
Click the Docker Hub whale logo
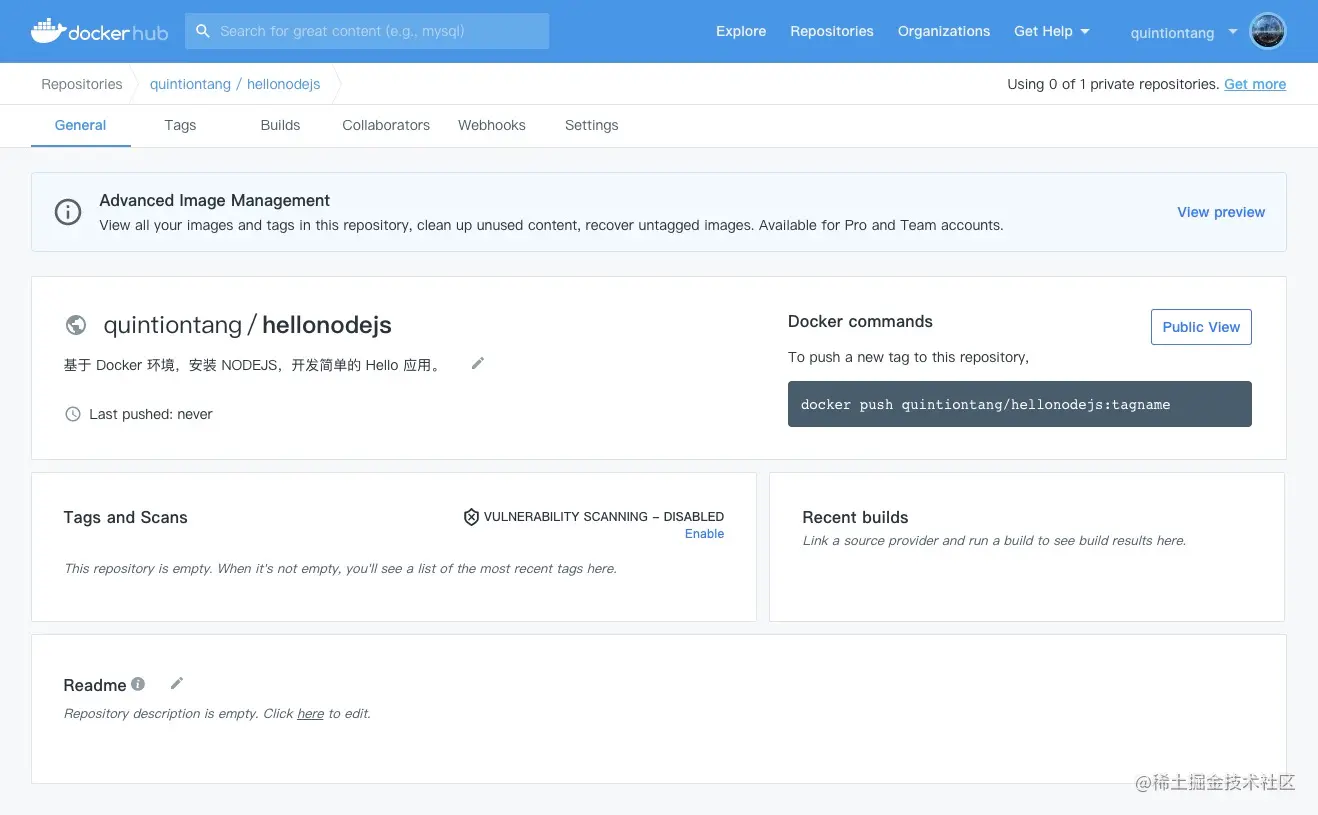click(x=99, y=31)
